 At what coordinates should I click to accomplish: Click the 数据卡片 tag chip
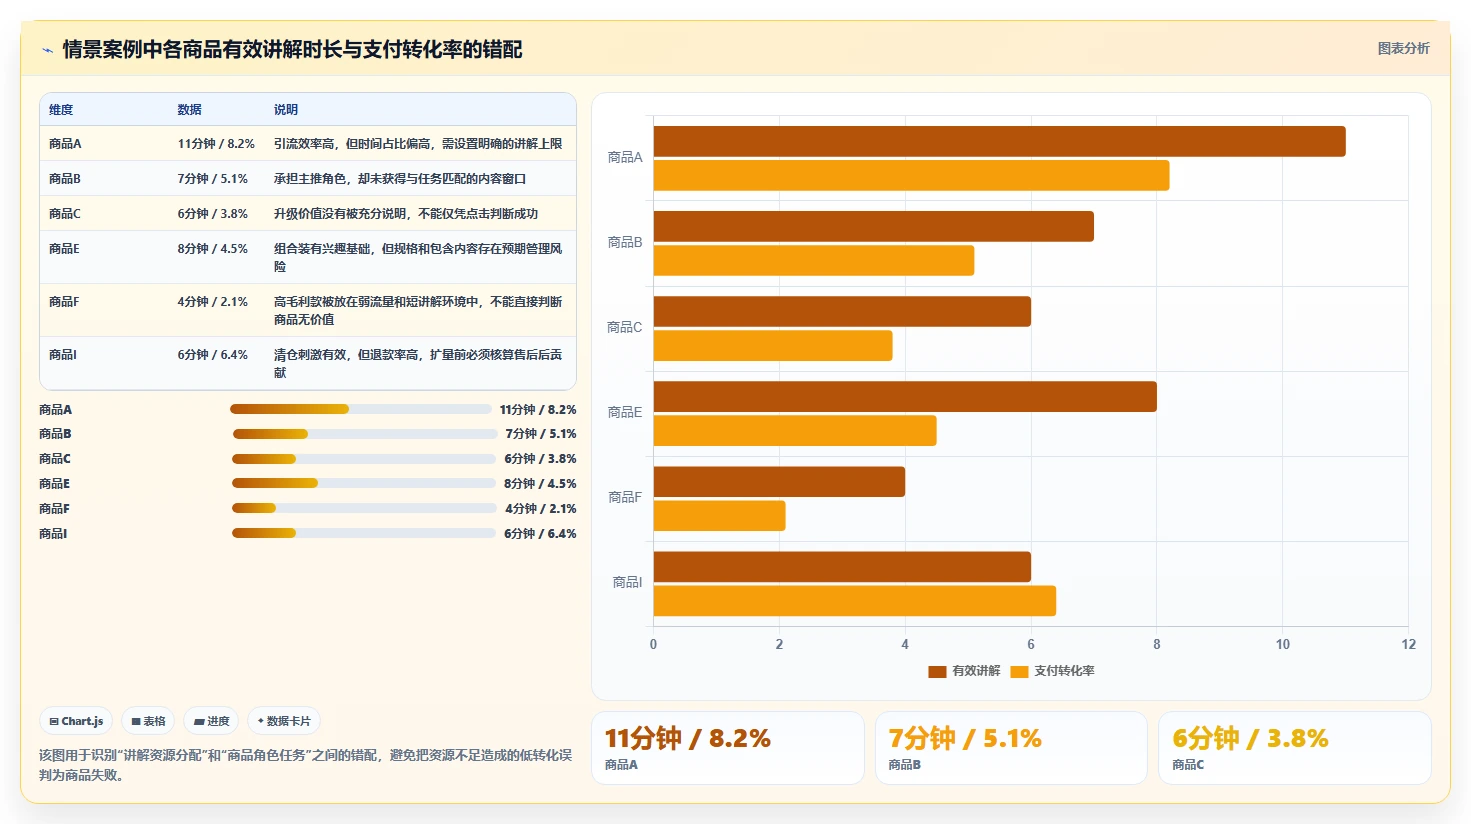coord(284,721)
